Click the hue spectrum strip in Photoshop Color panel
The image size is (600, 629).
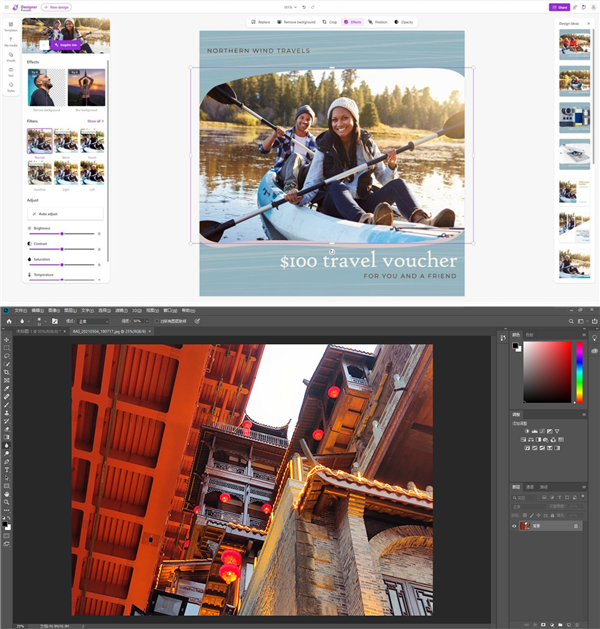[580, 372]
